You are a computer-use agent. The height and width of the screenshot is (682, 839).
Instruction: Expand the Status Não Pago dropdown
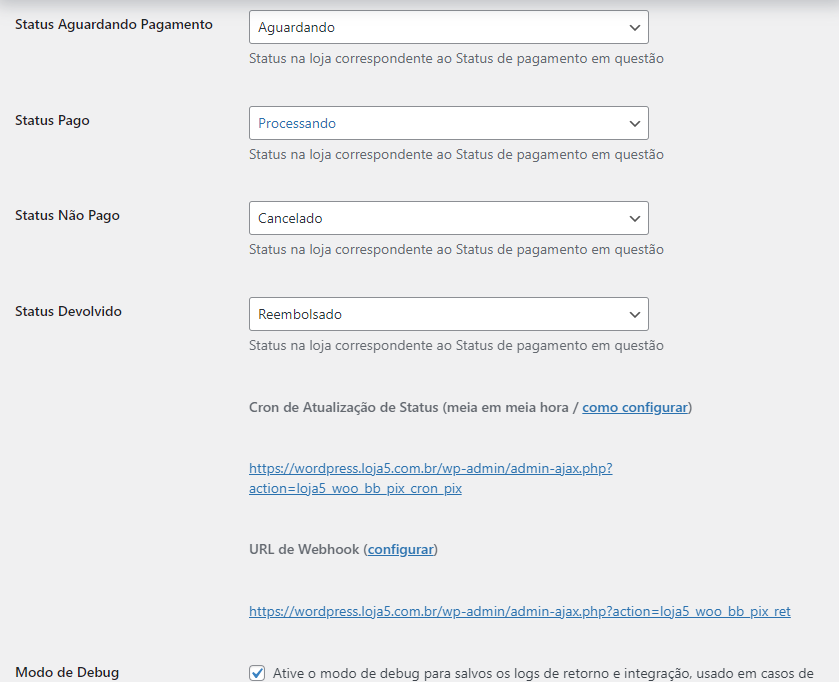point(448,218)
